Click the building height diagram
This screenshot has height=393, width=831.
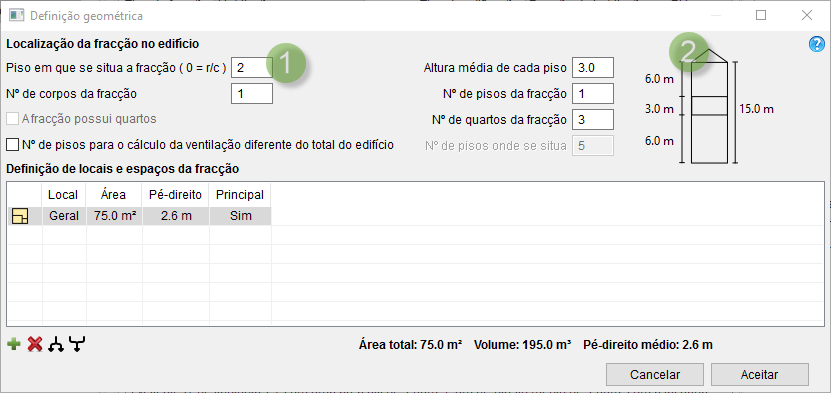point(708,106)
